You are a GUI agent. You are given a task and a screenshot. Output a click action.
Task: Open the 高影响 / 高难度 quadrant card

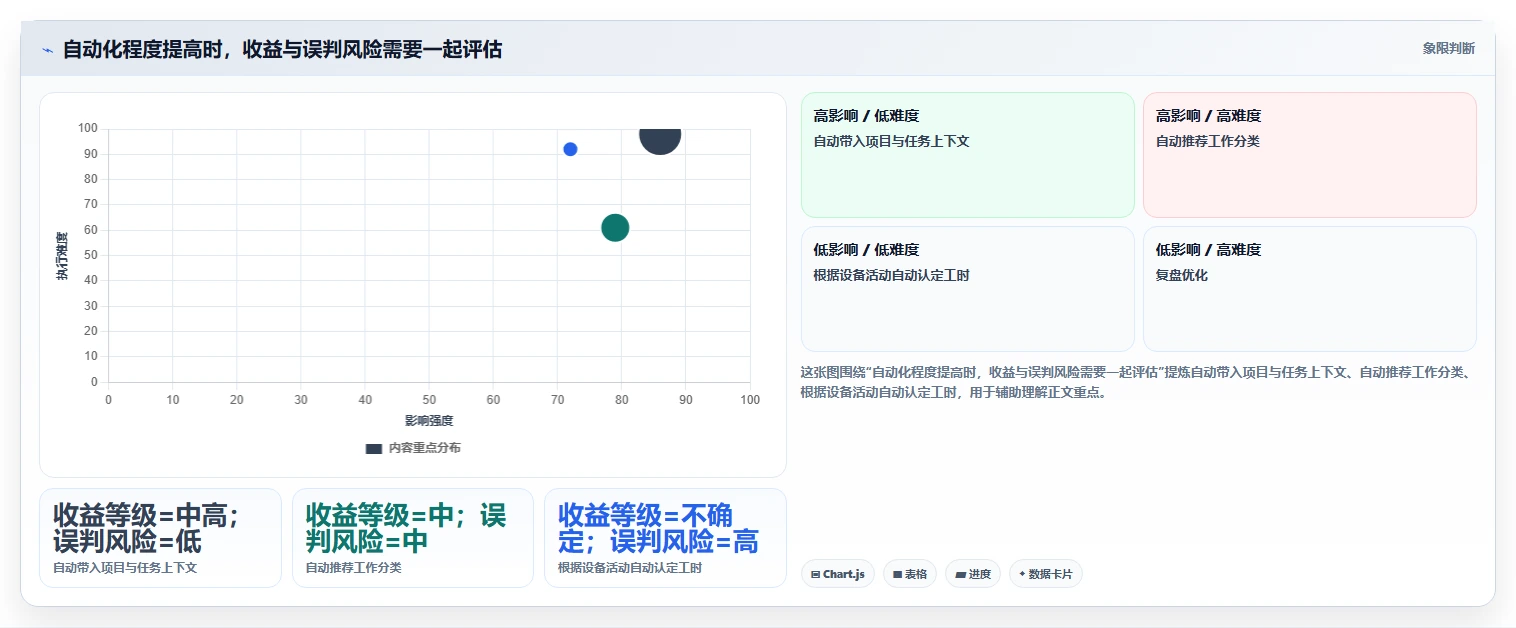point(1309,155)
